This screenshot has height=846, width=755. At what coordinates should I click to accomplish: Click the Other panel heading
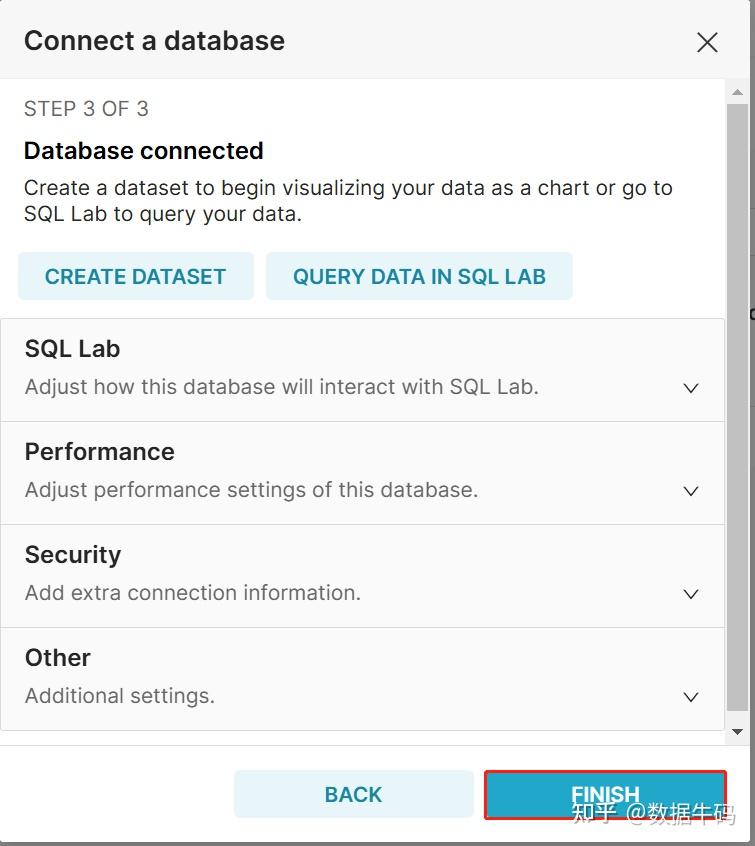[x=58, y=658]
